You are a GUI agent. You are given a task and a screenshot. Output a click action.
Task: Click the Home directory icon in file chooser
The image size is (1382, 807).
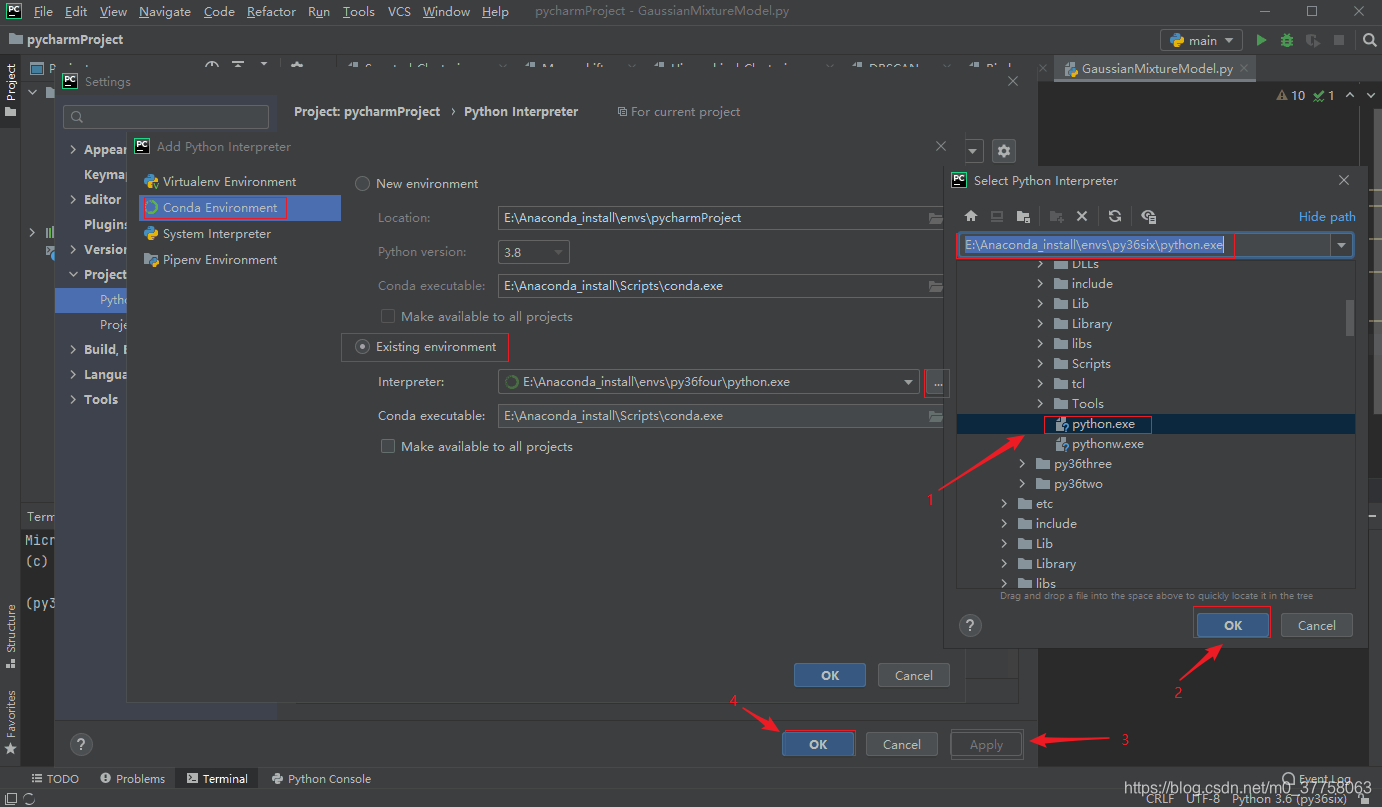coord(970,216)
